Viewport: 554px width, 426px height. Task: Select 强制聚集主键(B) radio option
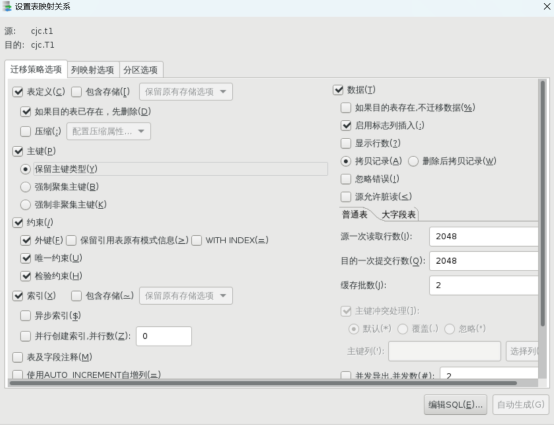coord(25,187)
